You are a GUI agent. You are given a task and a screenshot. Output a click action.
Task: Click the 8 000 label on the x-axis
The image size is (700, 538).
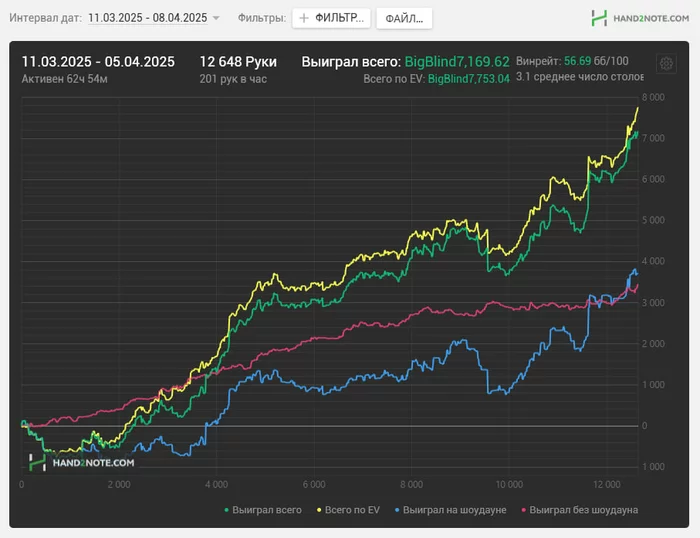pyautogui.click(x=411, y=484)
